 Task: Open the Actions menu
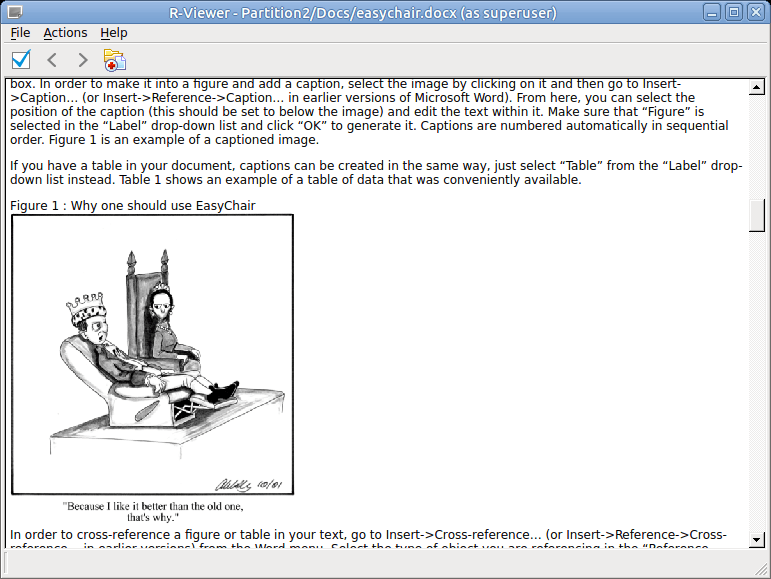click(x=65, y=33)
